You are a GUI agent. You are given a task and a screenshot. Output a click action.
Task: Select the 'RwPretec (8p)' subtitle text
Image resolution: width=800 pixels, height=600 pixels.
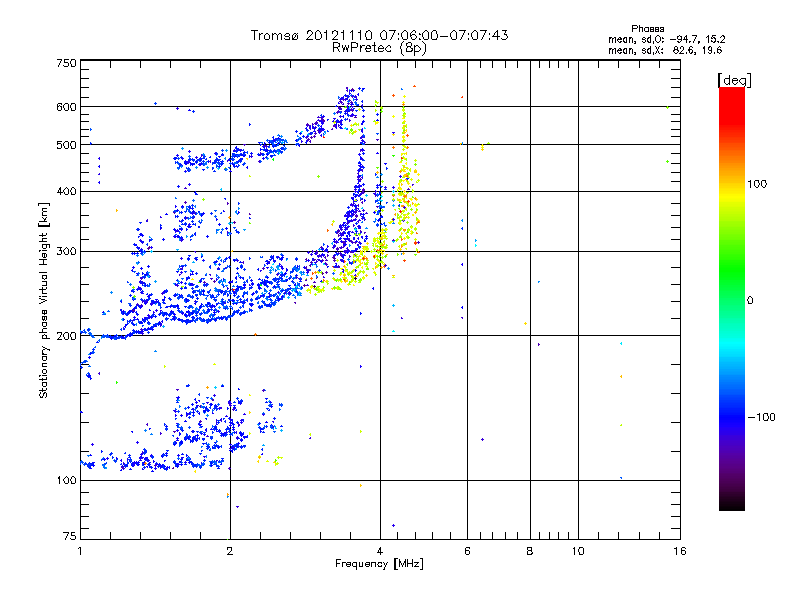tap(379, 48)
